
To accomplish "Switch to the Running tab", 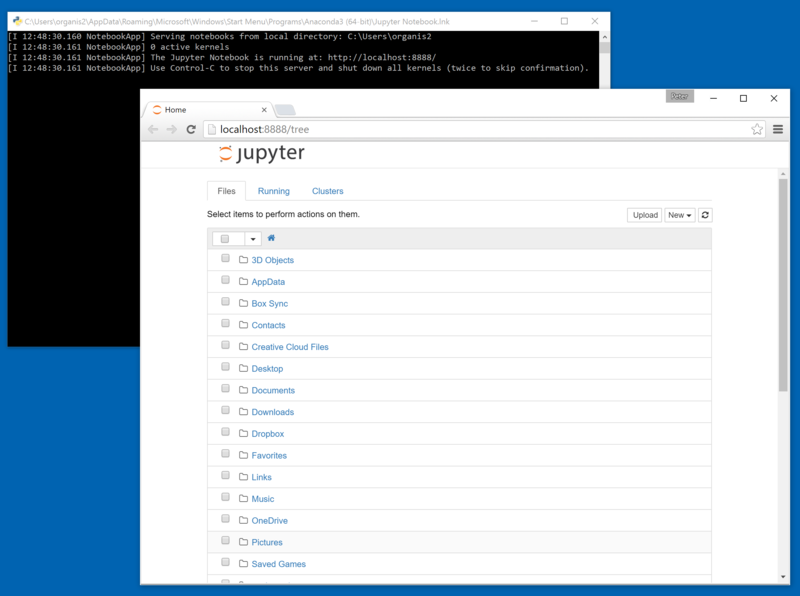I will pos(273,190).
